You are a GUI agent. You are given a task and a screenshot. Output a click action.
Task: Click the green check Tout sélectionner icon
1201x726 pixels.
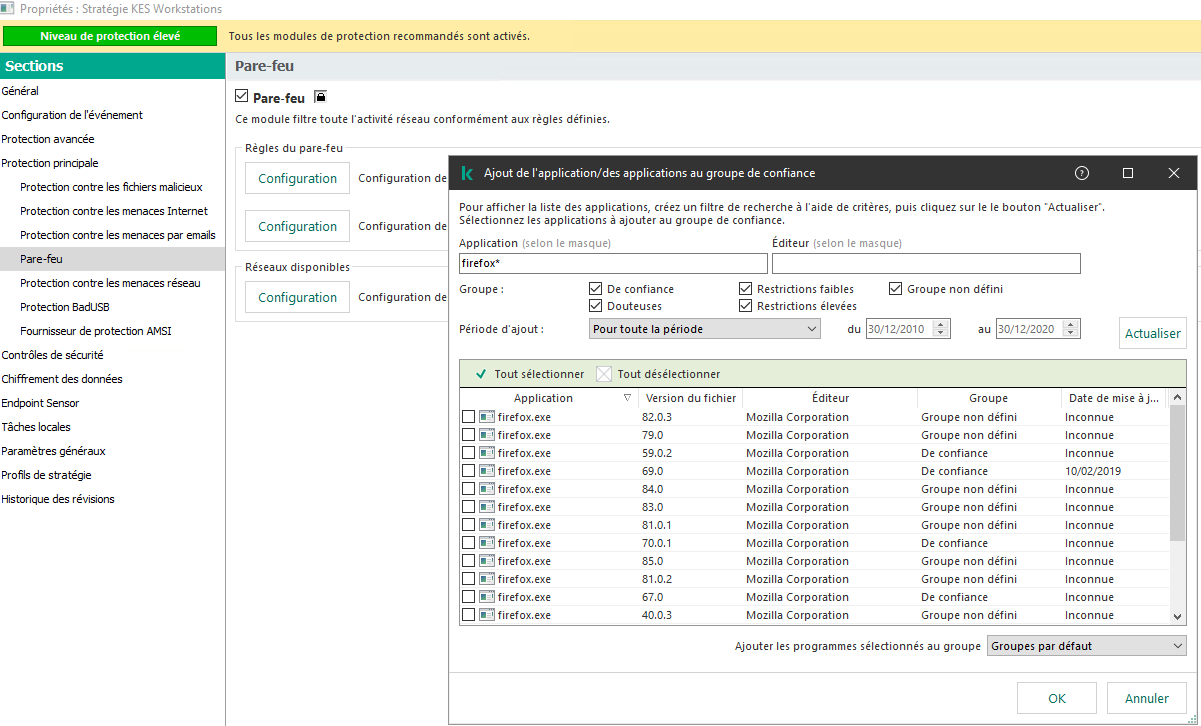coord(481,374)
